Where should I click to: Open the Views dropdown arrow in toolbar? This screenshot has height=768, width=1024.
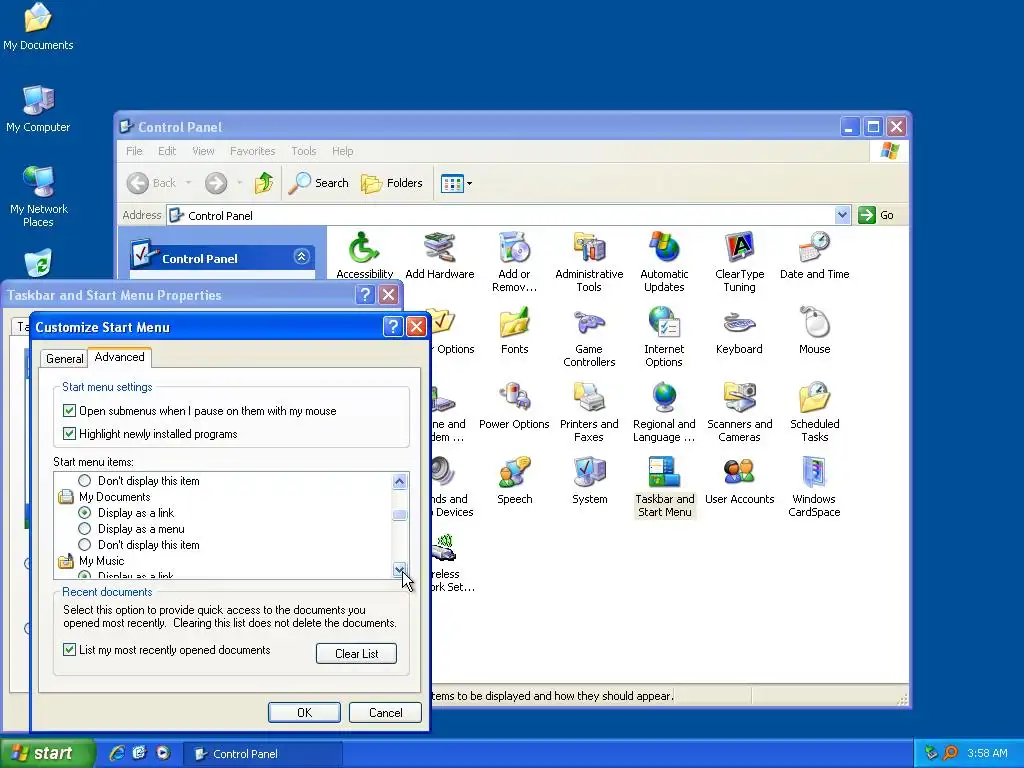point(470,184)
